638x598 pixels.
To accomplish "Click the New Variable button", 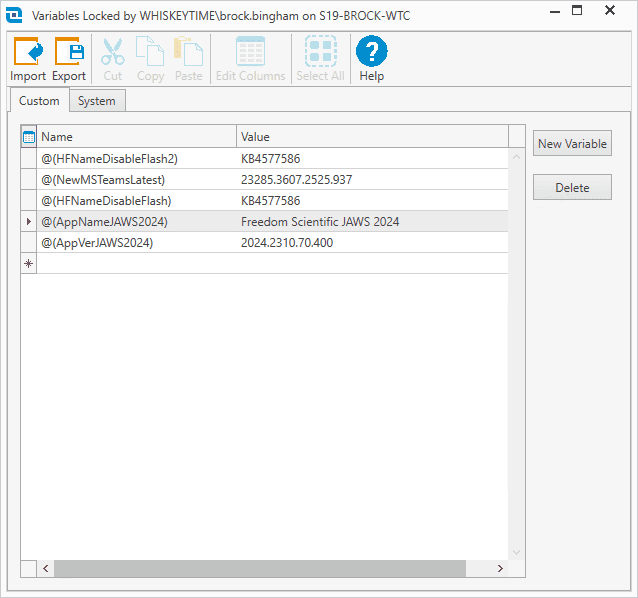I will [572, 144].
